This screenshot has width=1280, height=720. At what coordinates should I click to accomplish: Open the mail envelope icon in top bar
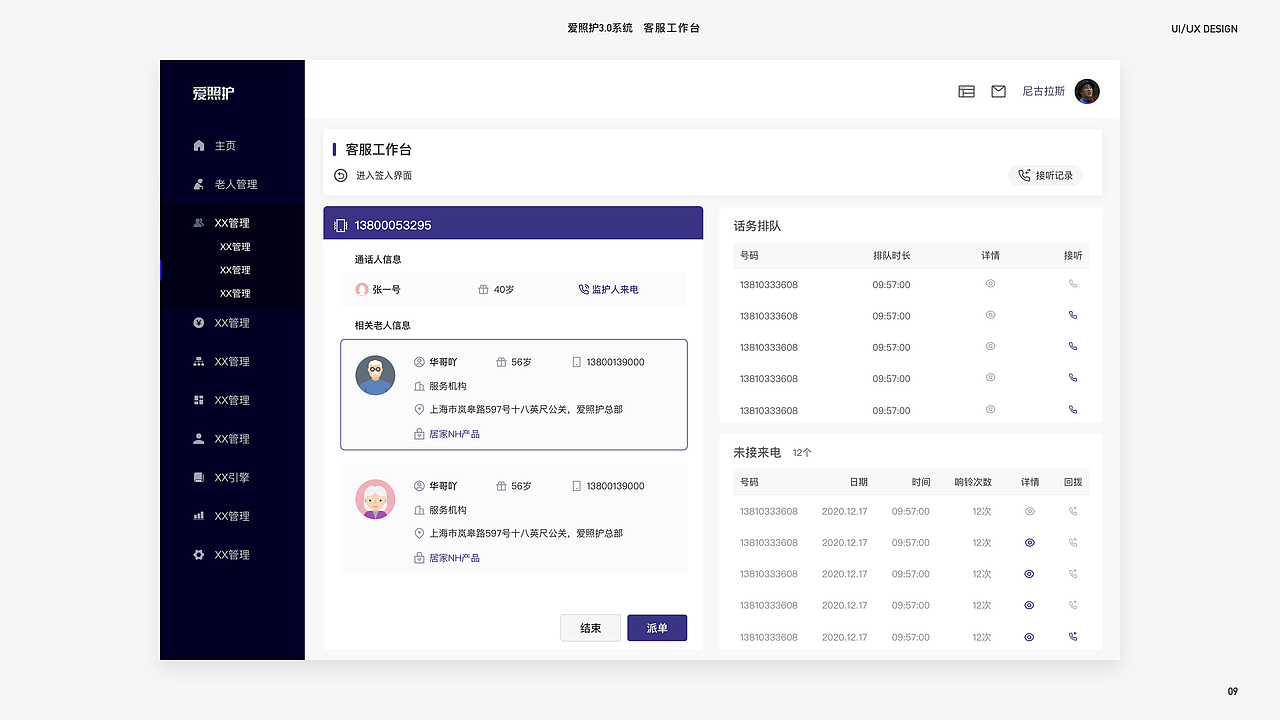tap(998, 90)
